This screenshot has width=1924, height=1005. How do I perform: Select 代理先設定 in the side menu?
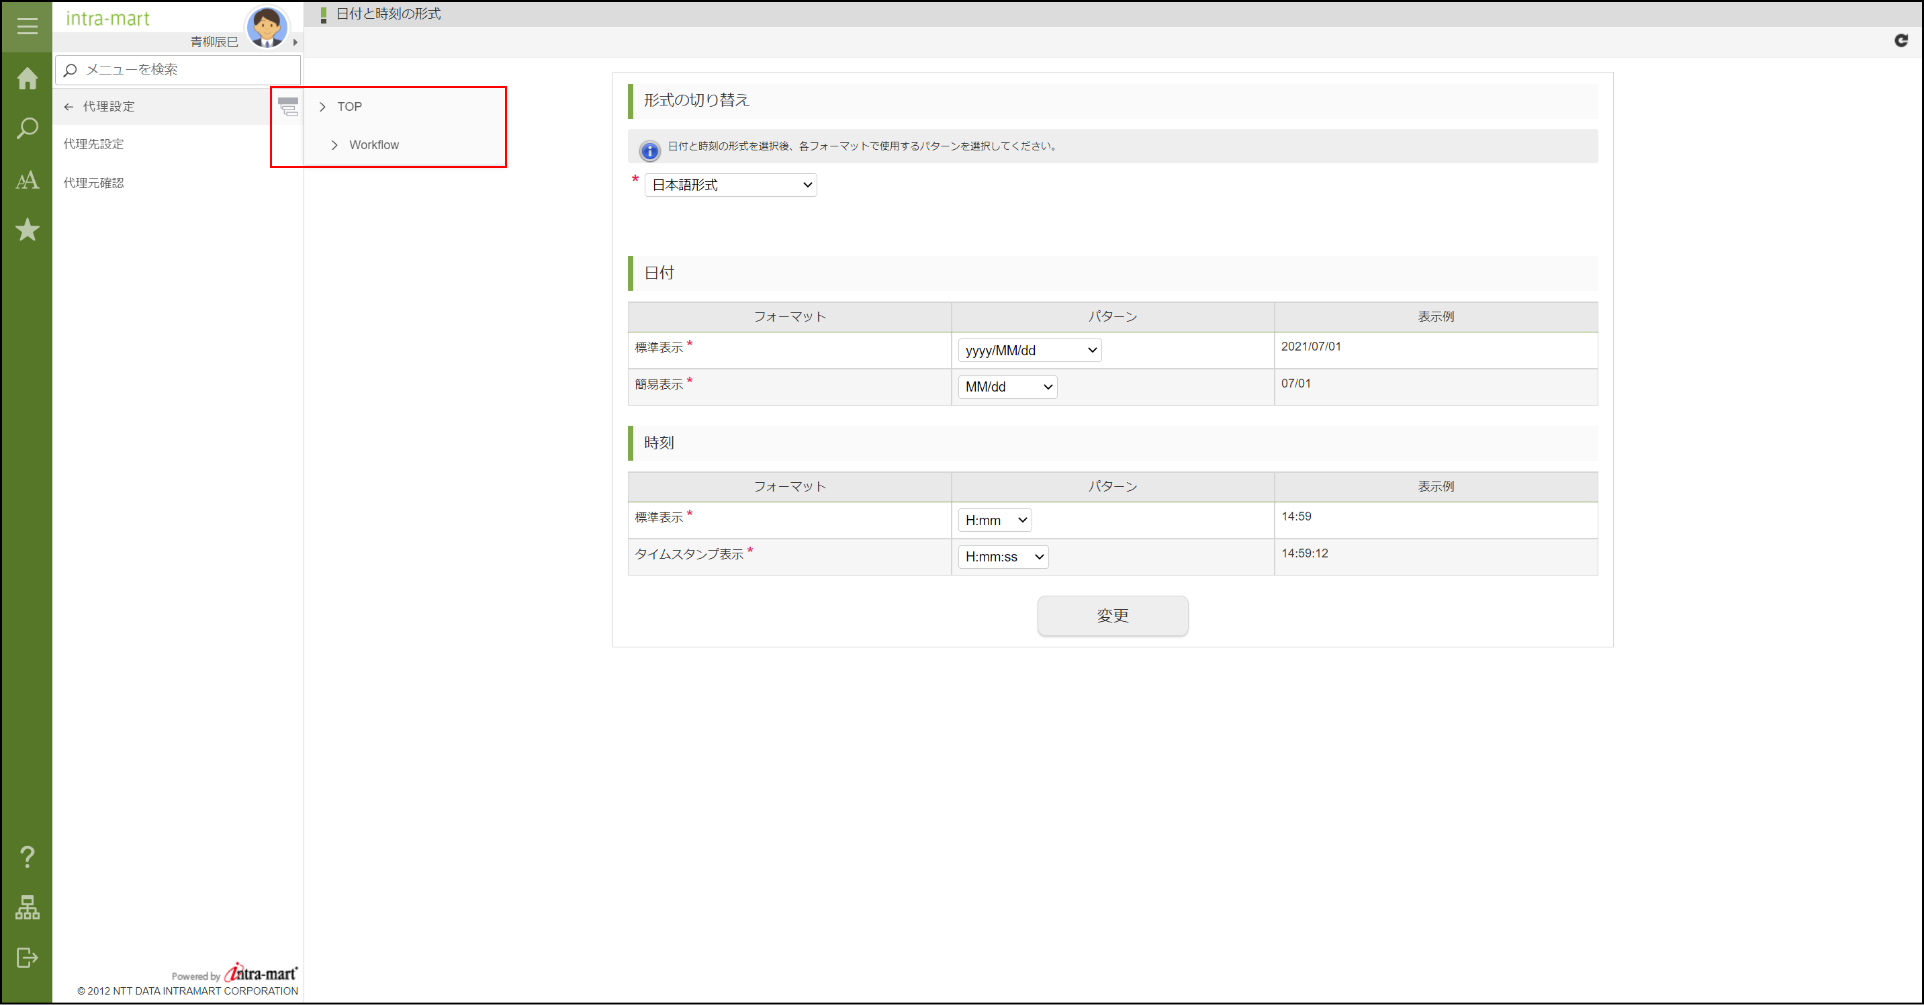coord(93,143)
